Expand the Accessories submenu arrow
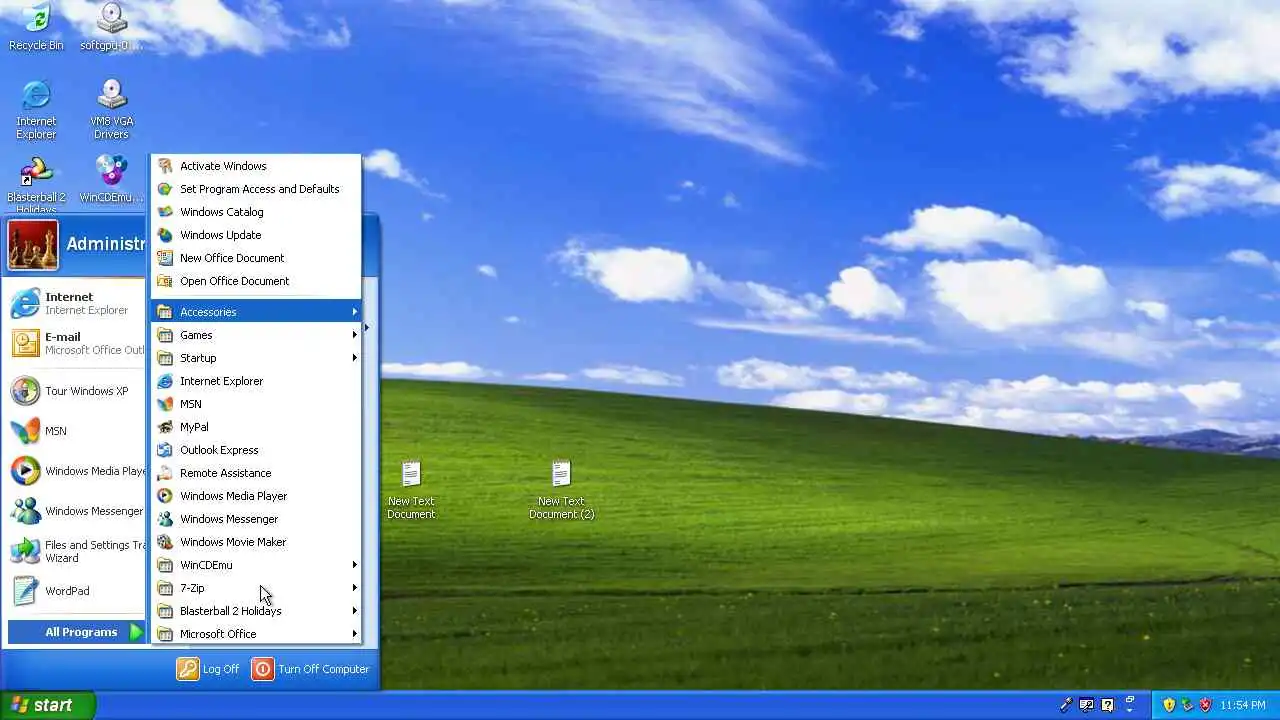 pyautogui.click(x=354, y=312)
